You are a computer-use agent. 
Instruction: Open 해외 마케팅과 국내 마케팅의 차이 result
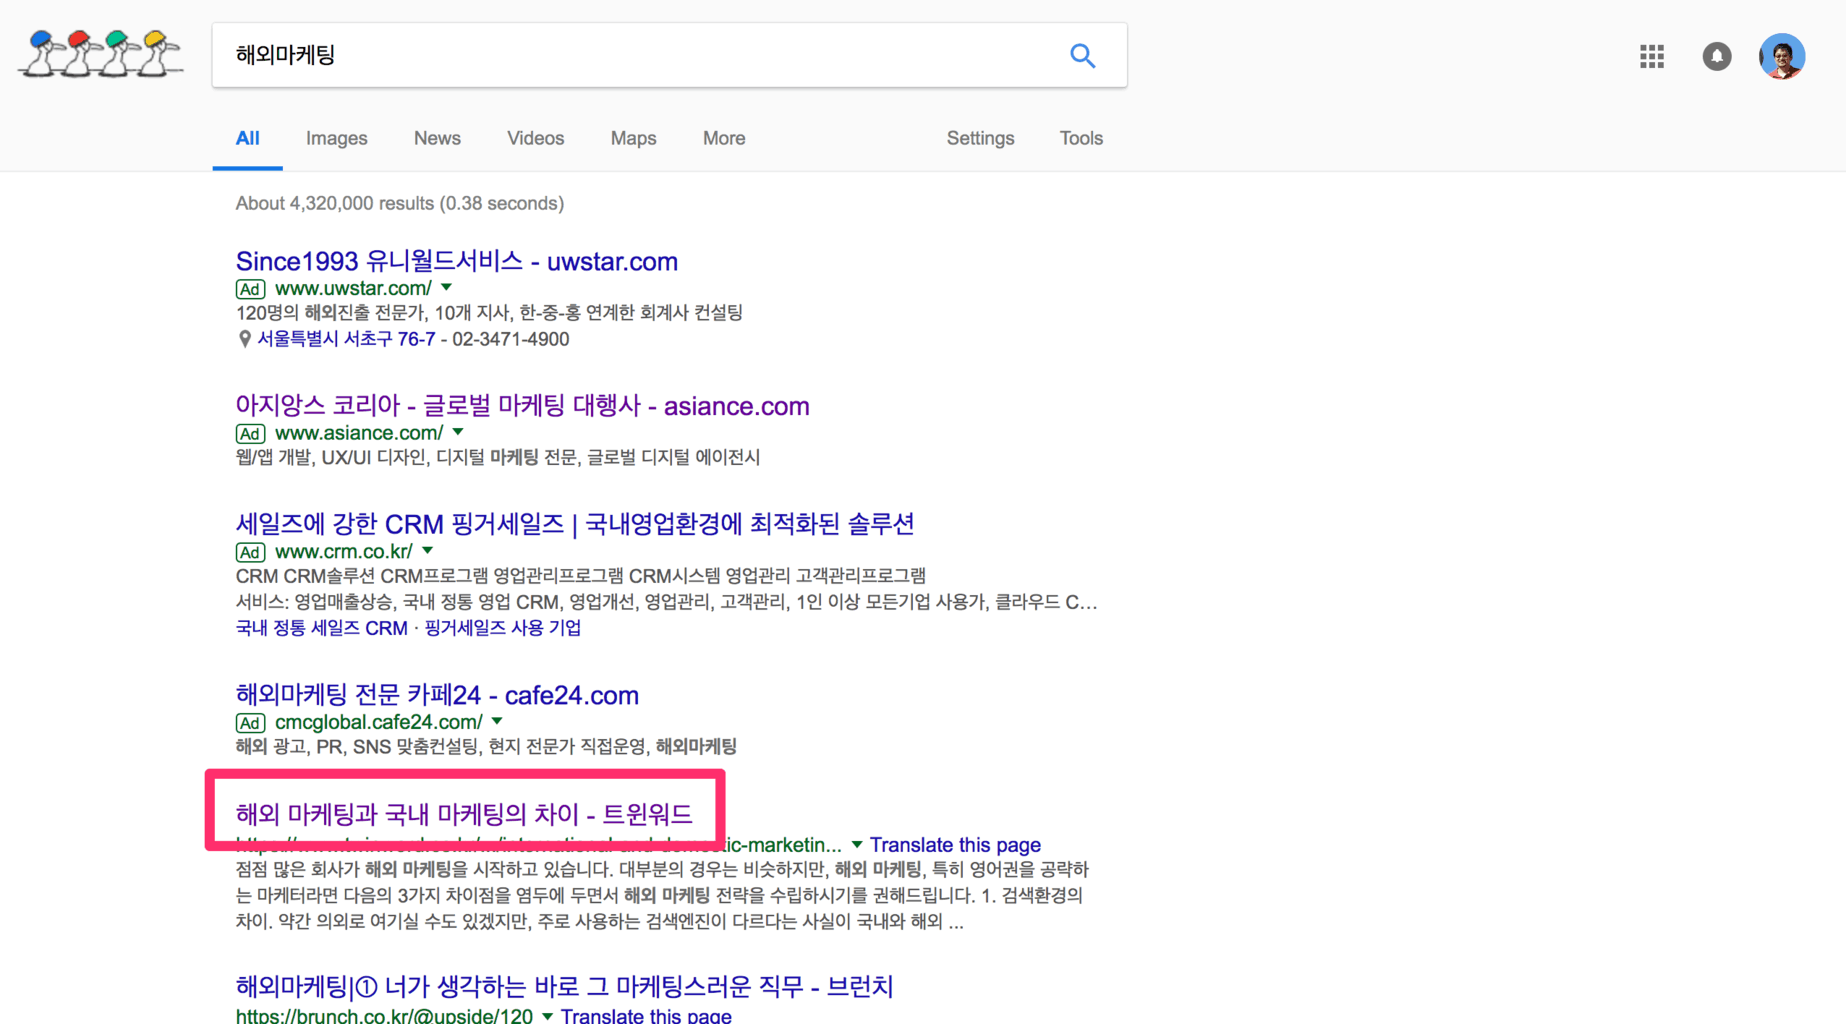tap(464, 814)
